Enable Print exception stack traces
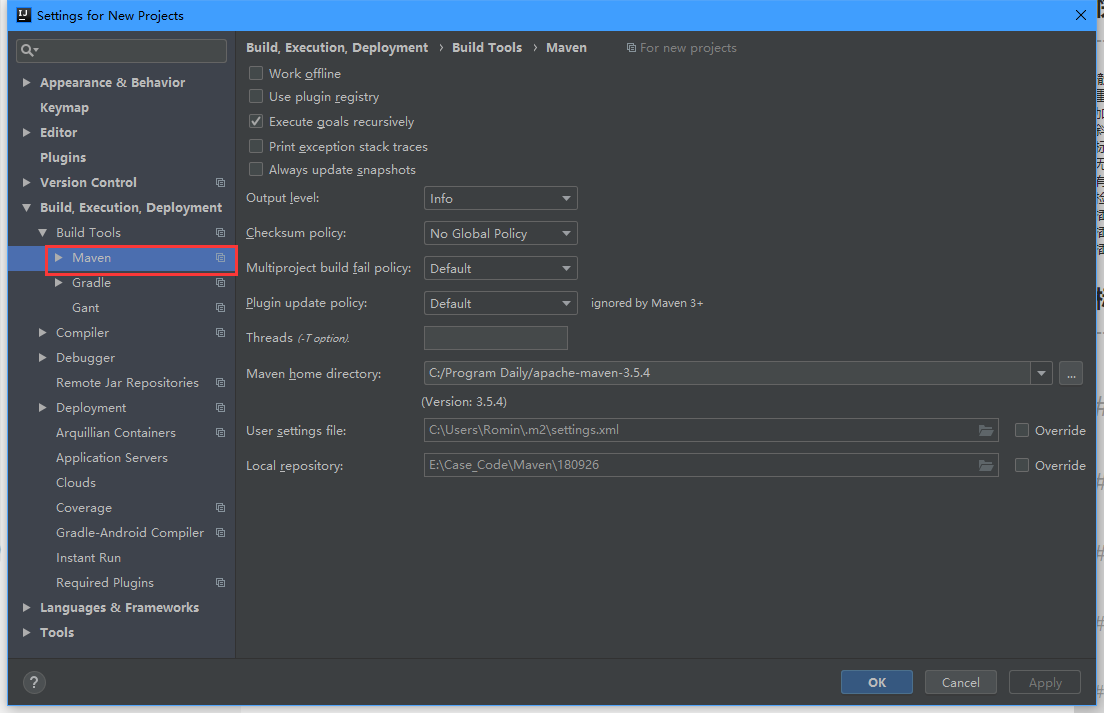1104x713 pixels. point(256,146)
